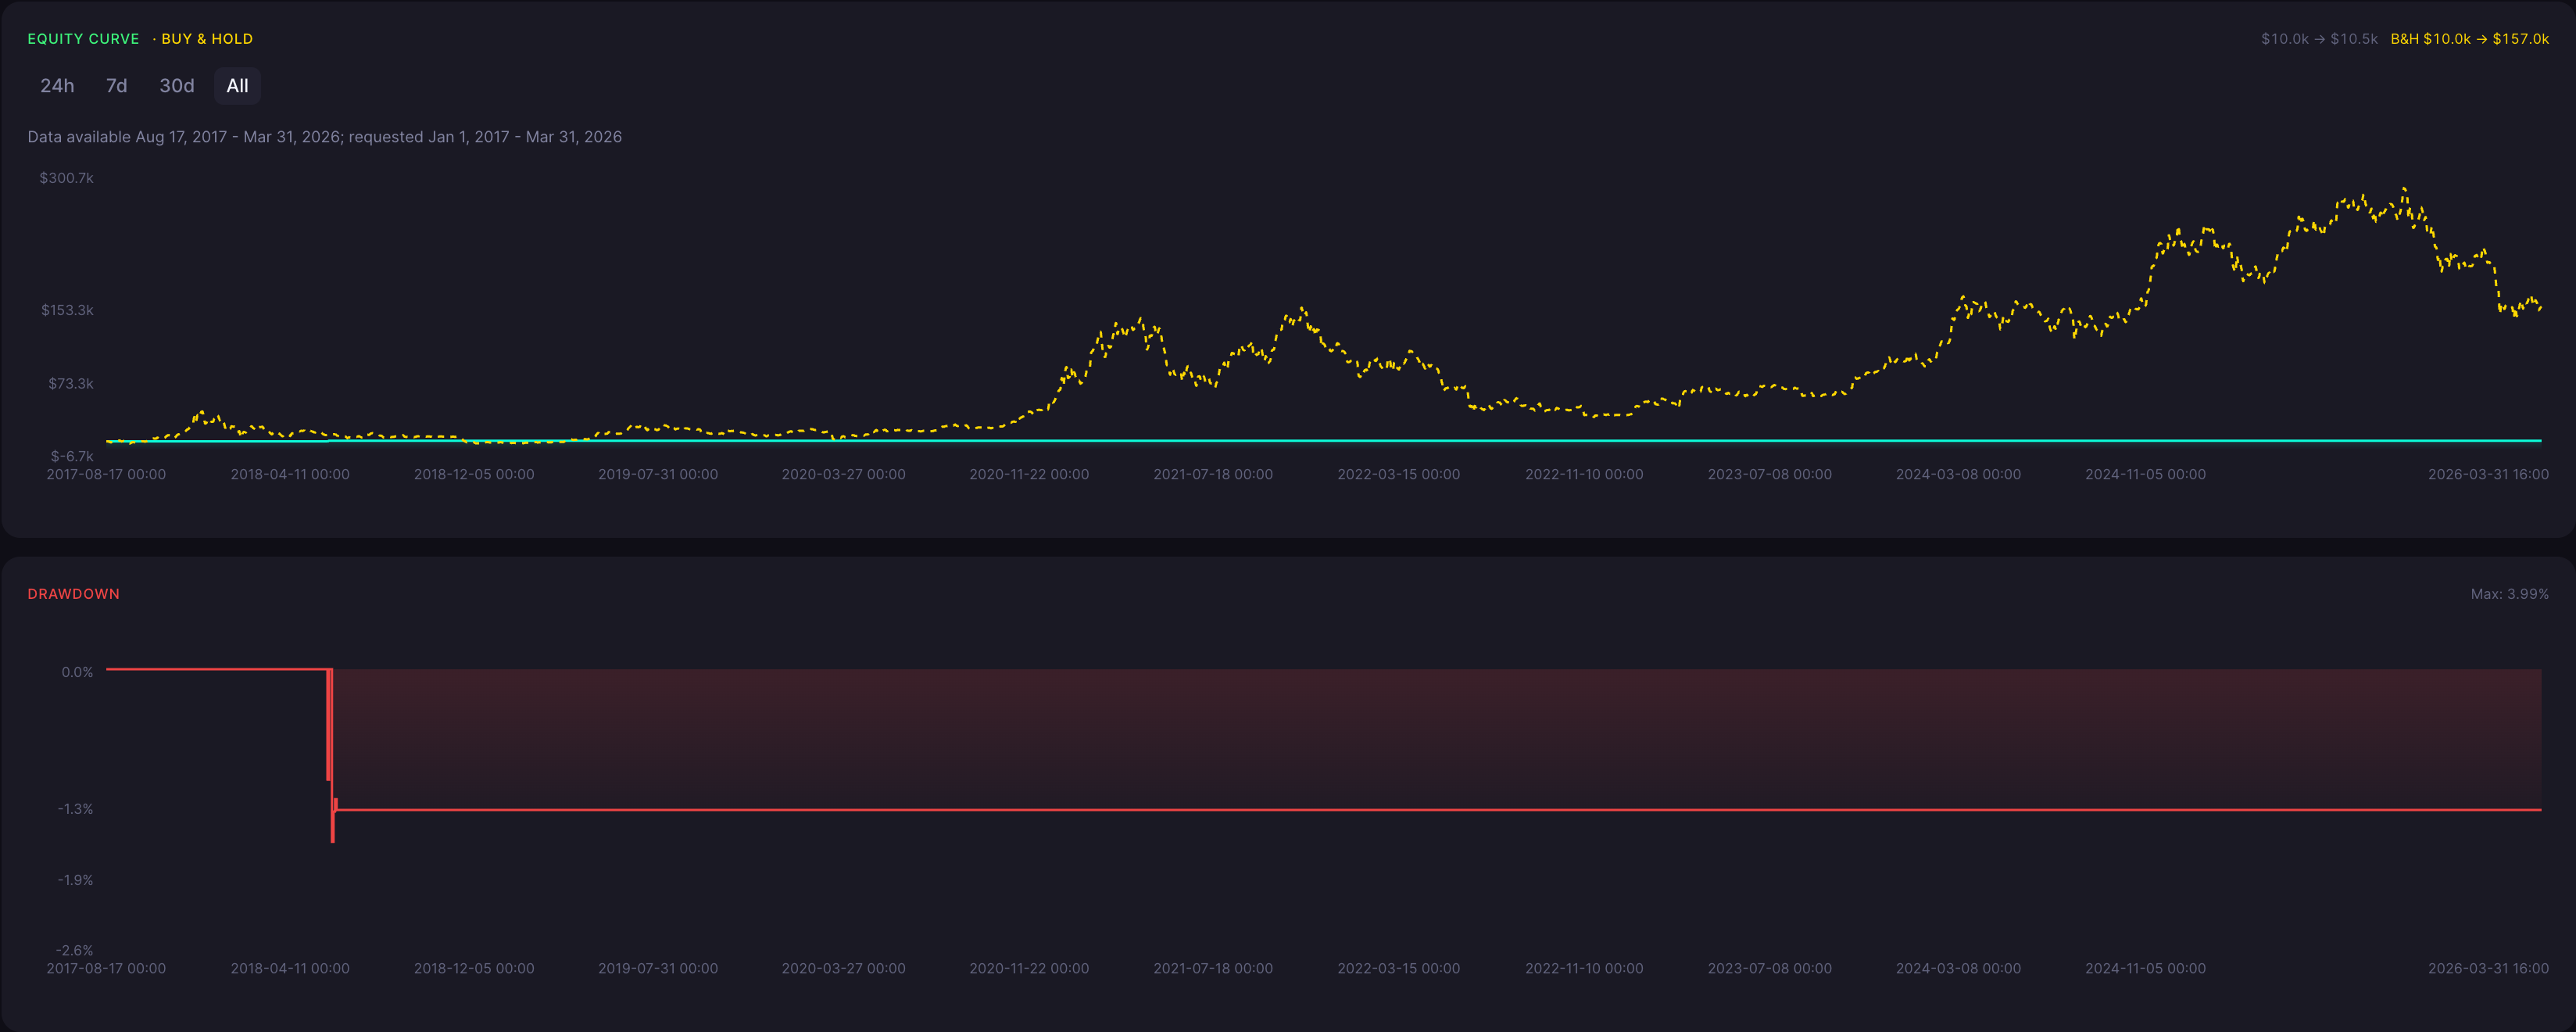Click the $-6.7k equity axis label
Viewport: 2576px width, 1032px height.
pyautogui.click(x=72, y=456)
